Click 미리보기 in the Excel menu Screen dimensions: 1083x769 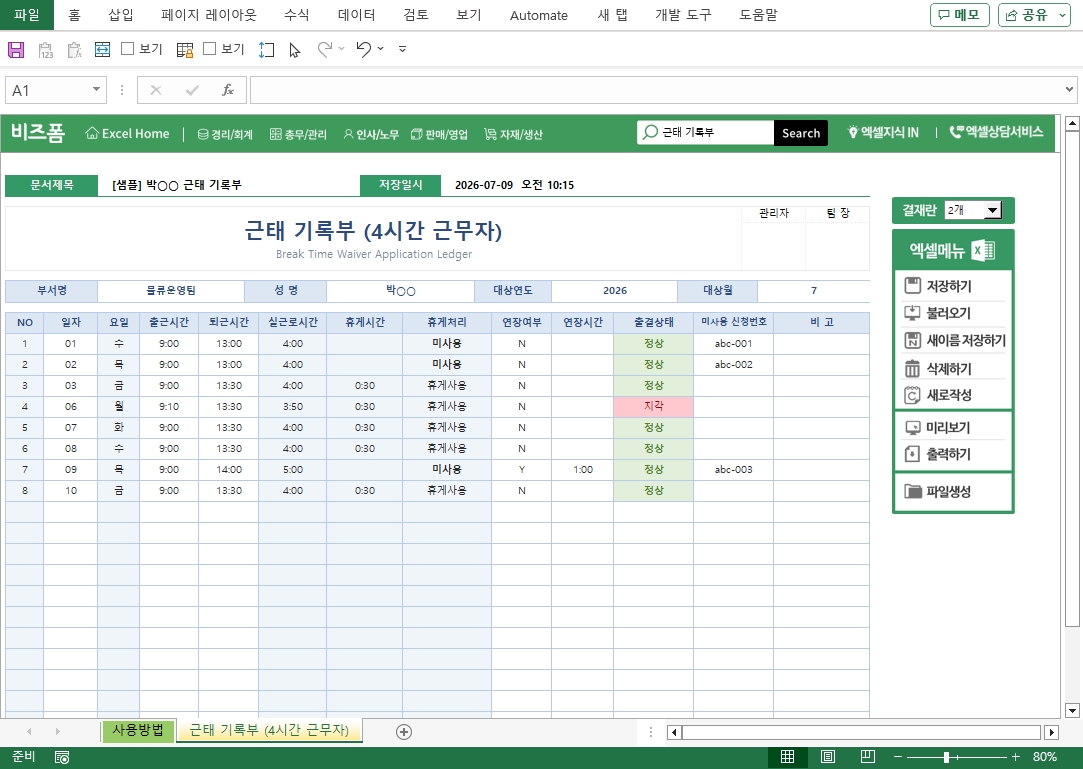point(953,428)
